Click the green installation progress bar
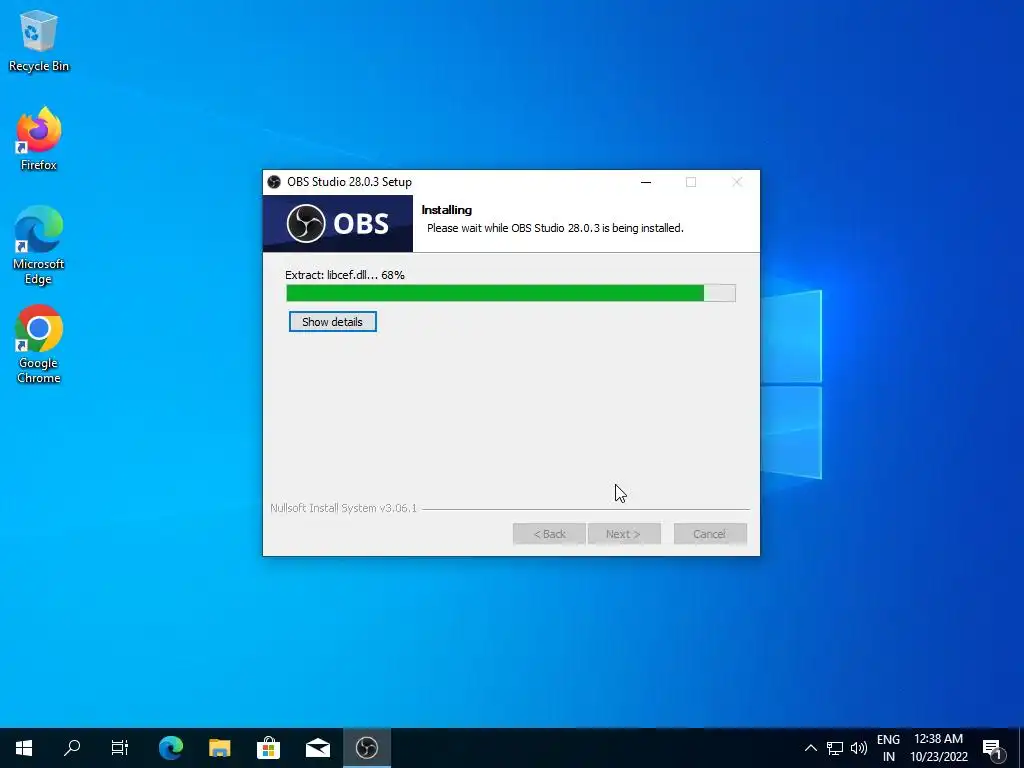This screenshot has width=1024, height=768. pyautogui.click(x=511, y=293)
